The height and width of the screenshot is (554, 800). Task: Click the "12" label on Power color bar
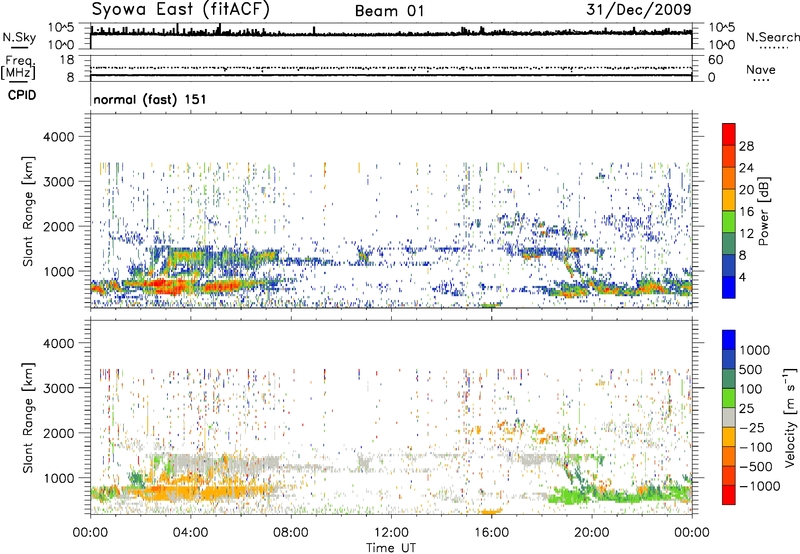[x=746, y=234]
